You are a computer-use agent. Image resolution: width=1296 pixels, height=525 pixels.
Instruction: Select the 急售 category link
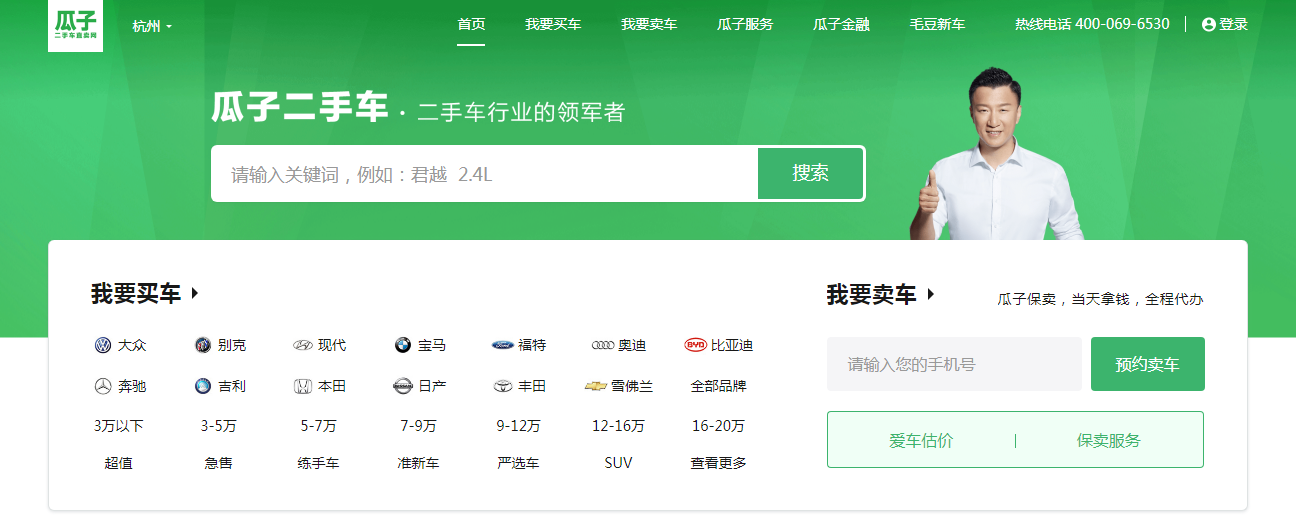[x=218, y=463]
